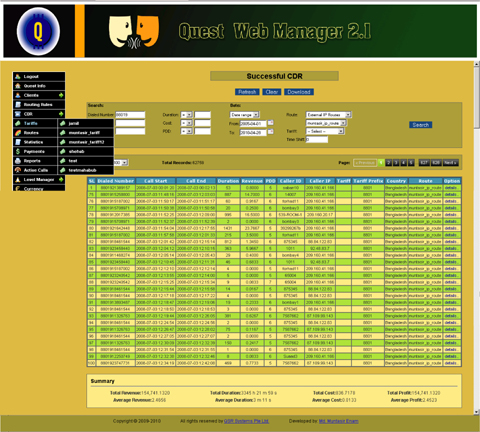Viewport: 480px width, 432px height.
Task: Open QSR Systems Pte Ltd link
Action: 246,421
